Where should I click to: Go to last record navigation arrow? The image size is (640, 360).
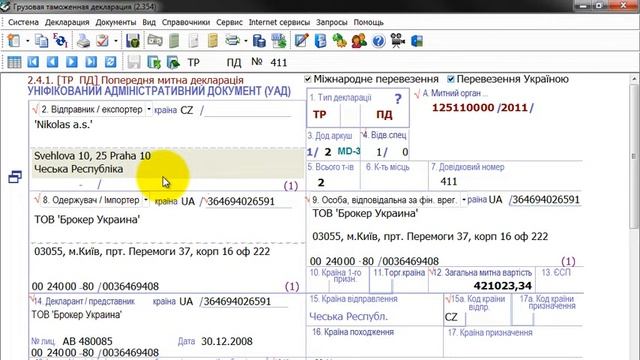pos(91,62)
